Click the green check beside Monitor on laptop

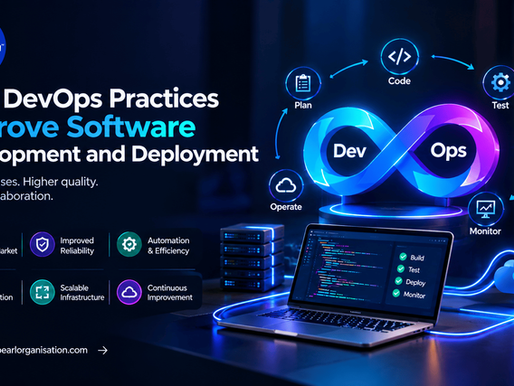tap(396, 293)
